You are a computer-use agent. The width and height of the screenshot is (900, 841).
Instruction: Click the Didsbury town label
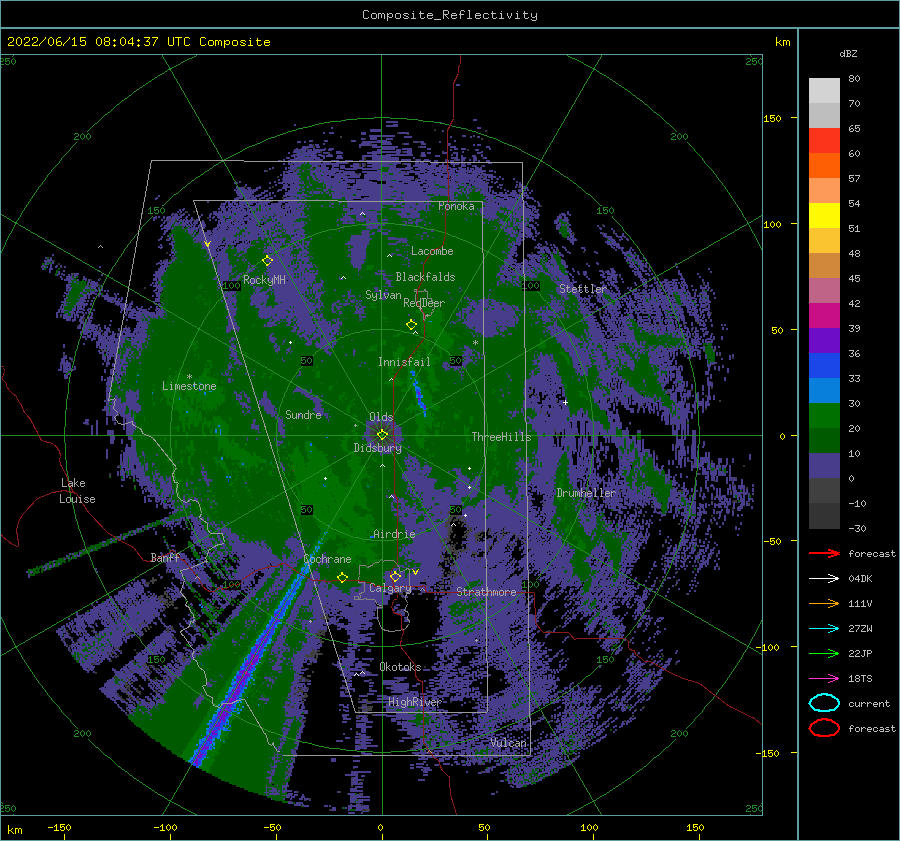(x=377, y=448)
